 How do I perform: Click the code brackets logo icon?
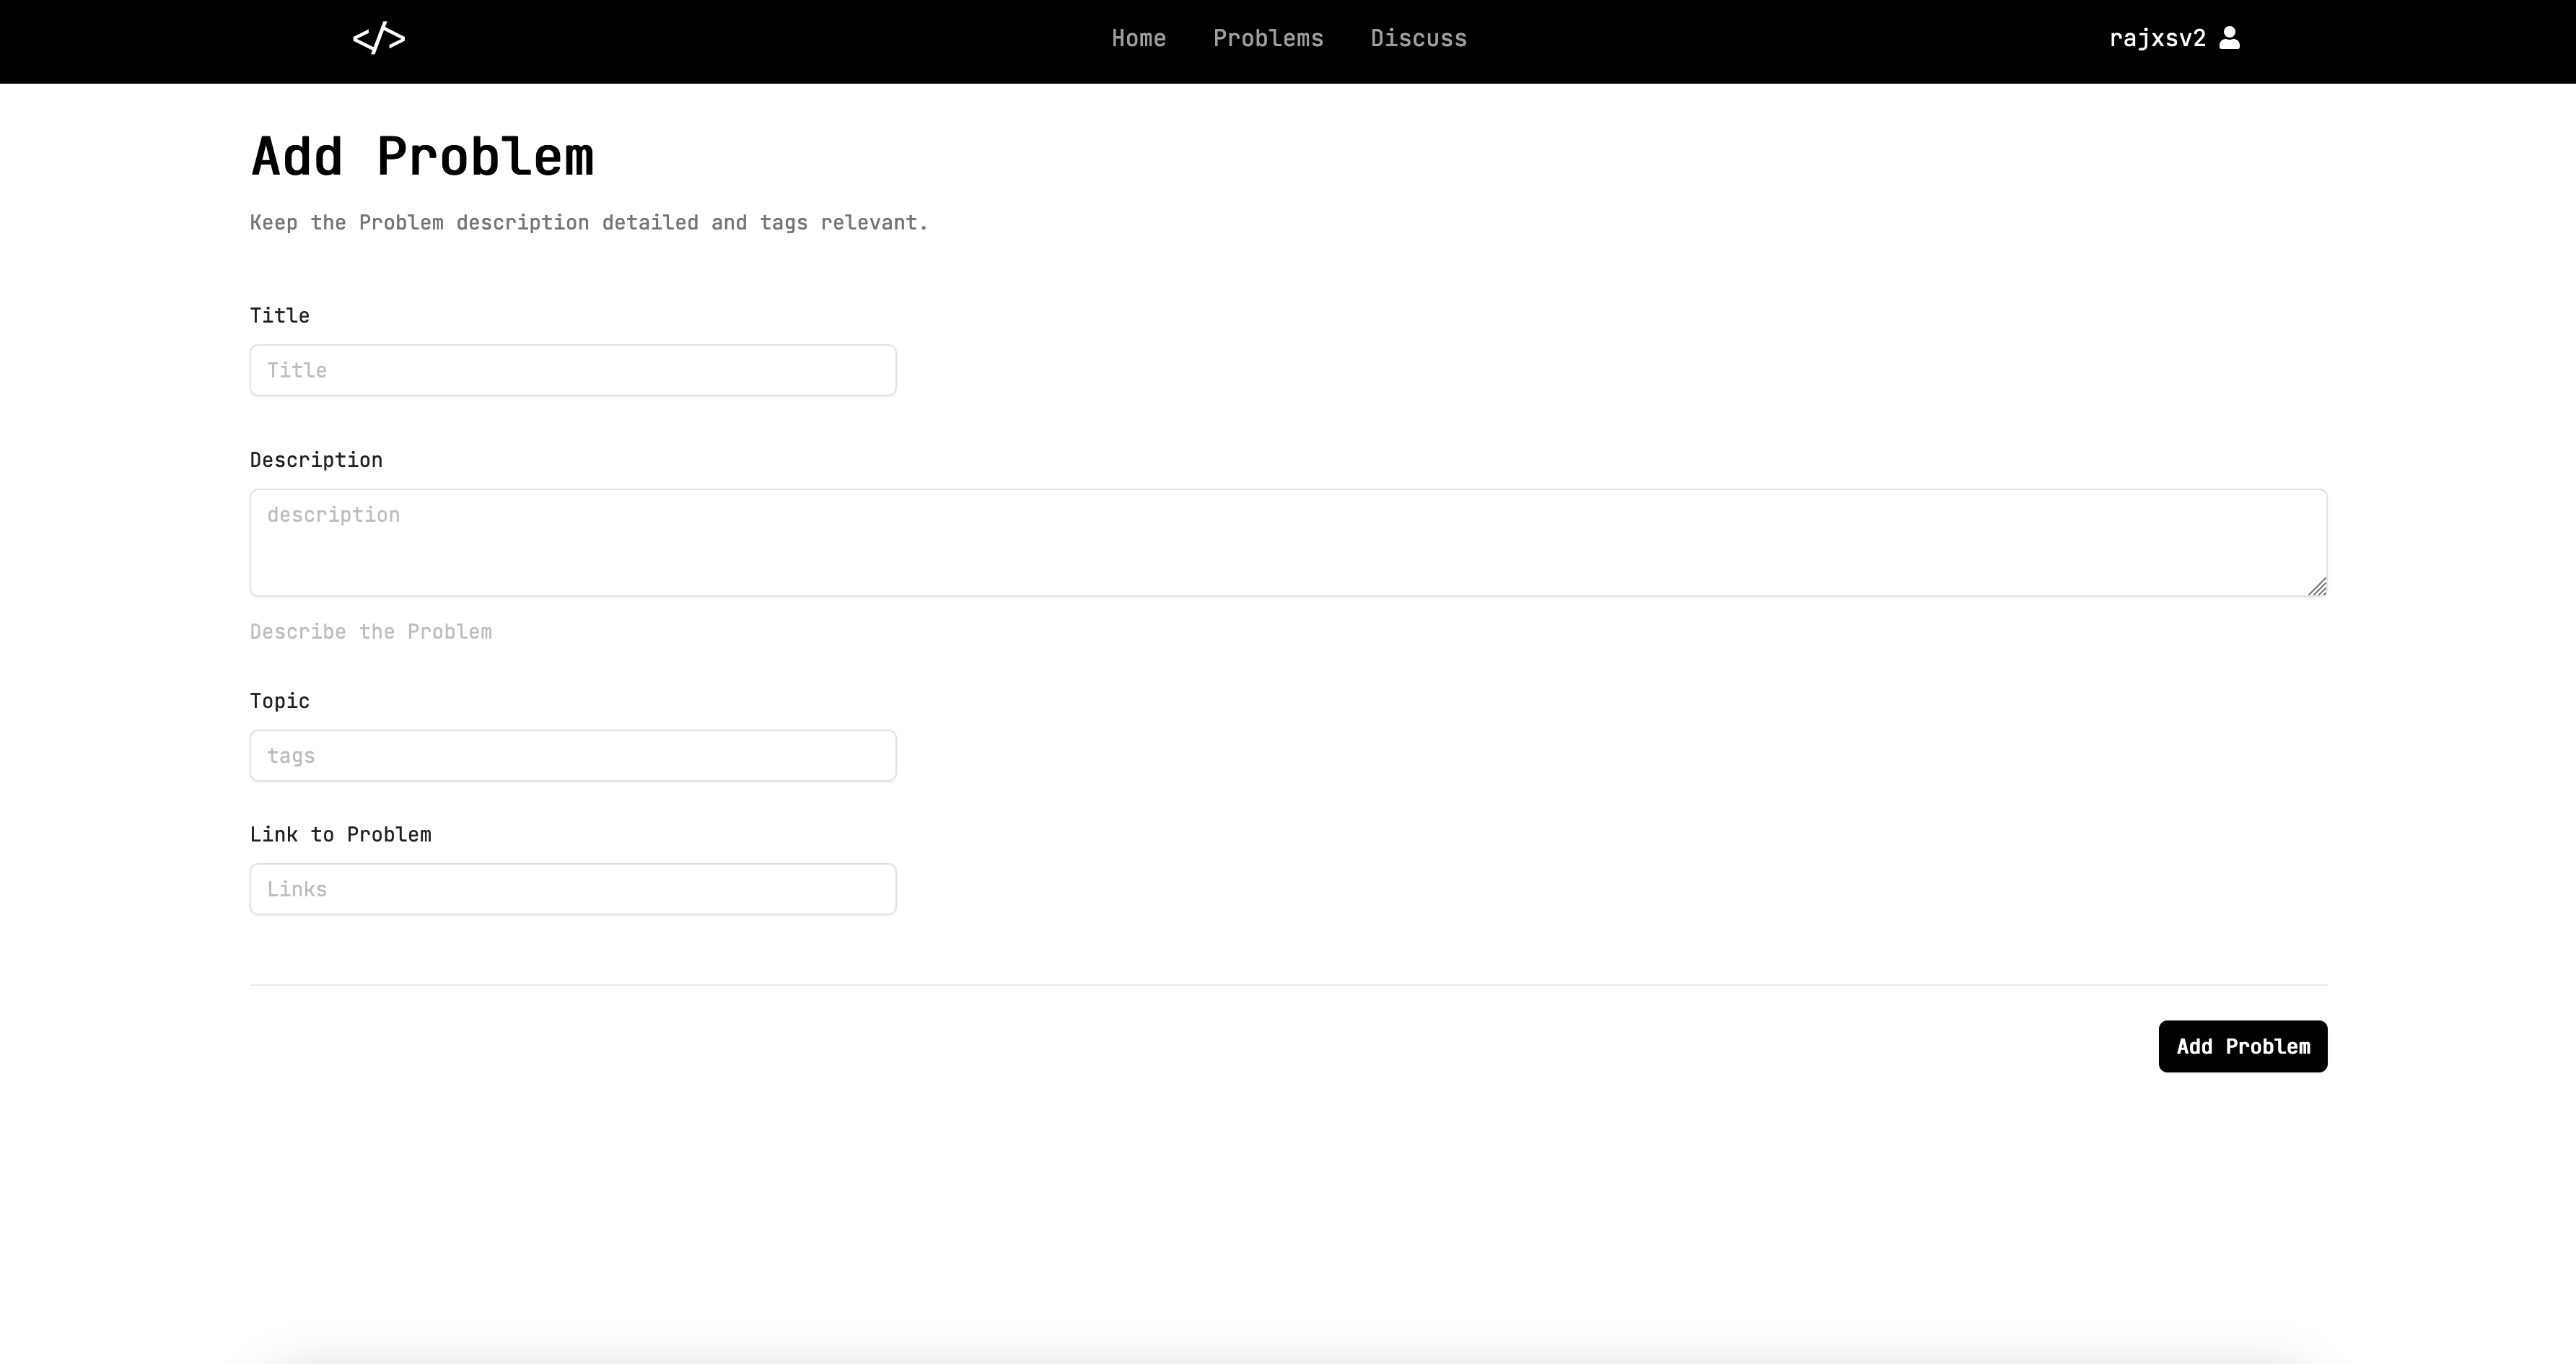tap(379, 39)
